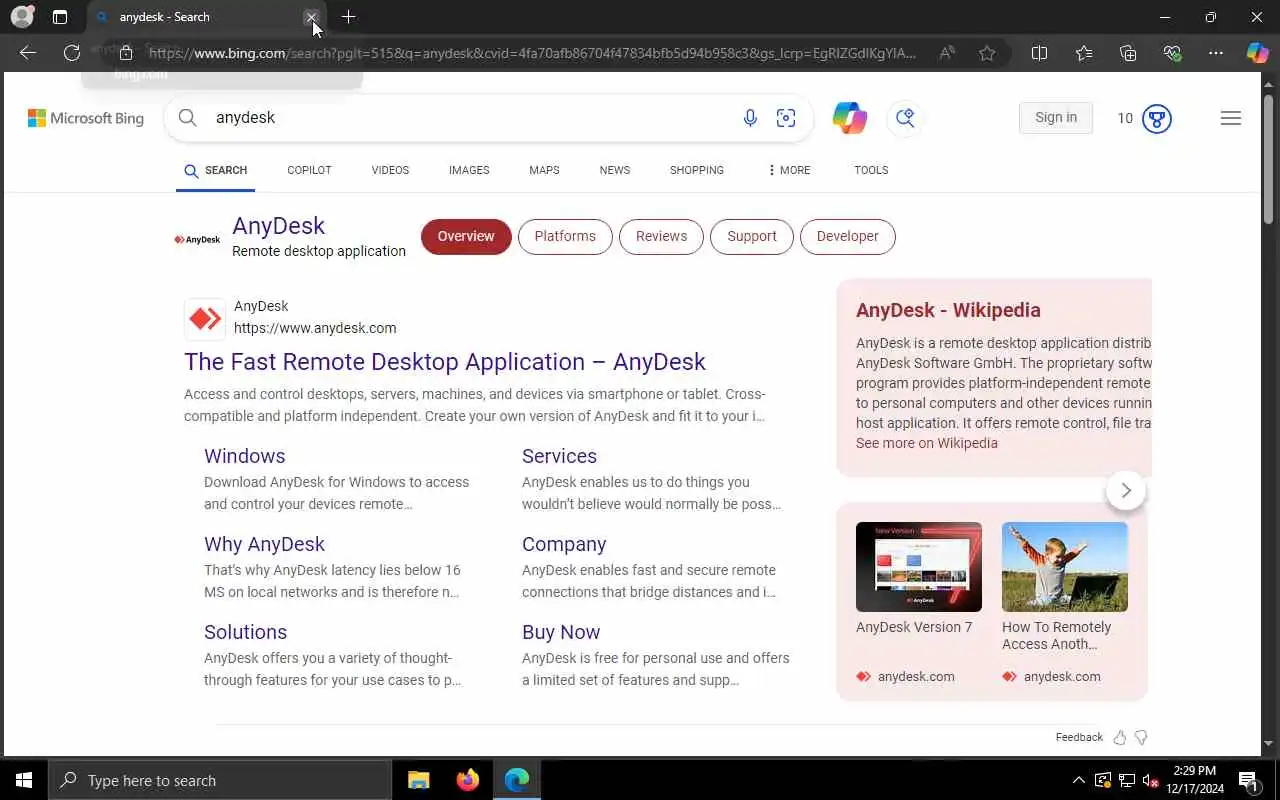The image size is (1280, 800).
Task: Open the Company sublink
Action: pos(564,544)
